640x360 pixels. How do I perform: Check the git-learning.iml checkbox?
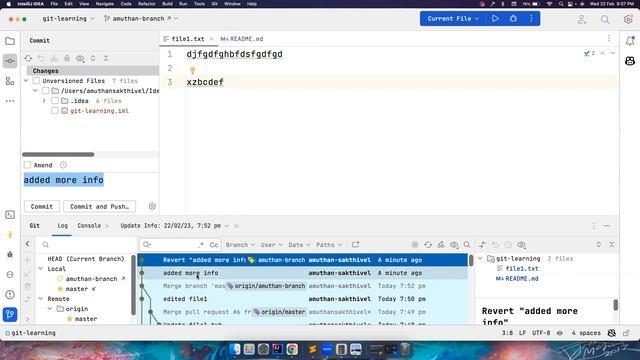click(55, 111)
